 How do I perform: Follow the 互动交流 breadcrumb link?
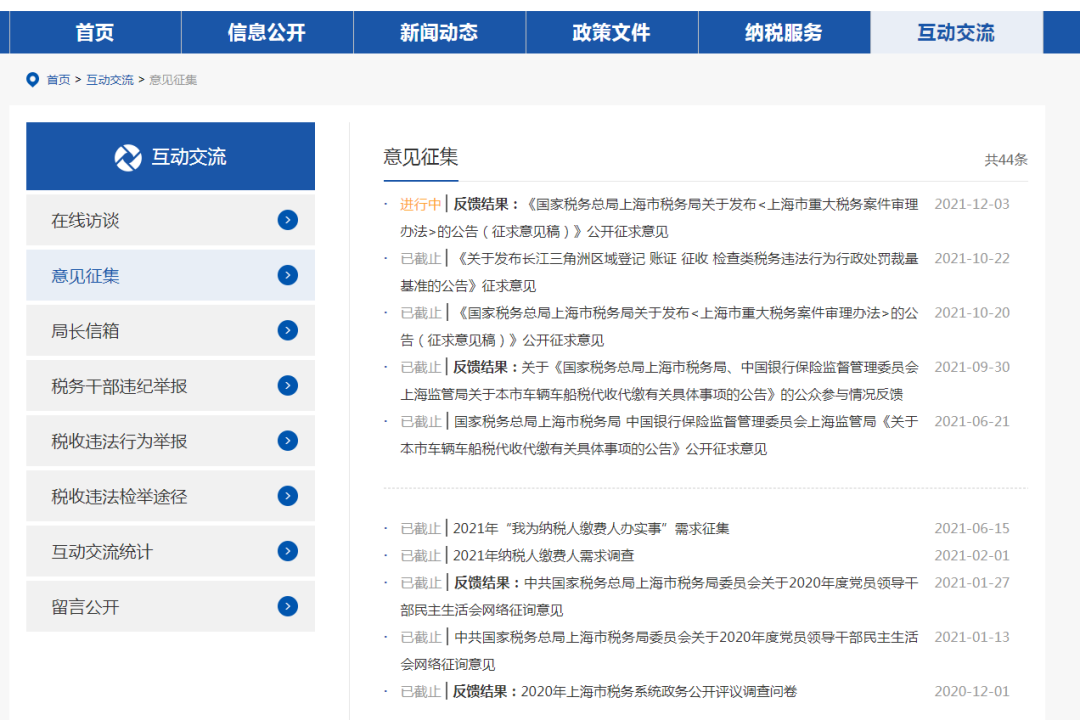[x=110, y=80]
